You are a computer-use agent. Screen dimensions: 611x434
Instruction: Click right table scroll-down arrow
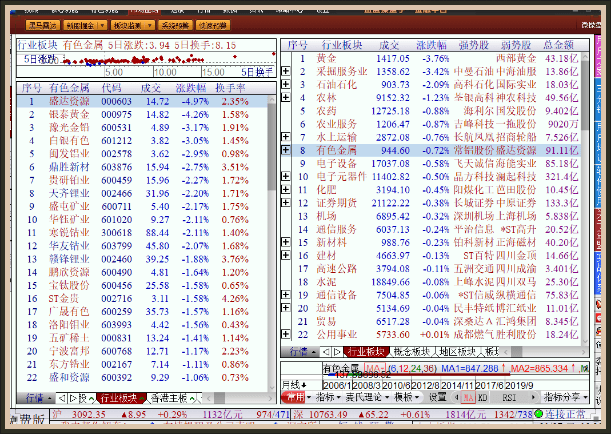point(585,341)
